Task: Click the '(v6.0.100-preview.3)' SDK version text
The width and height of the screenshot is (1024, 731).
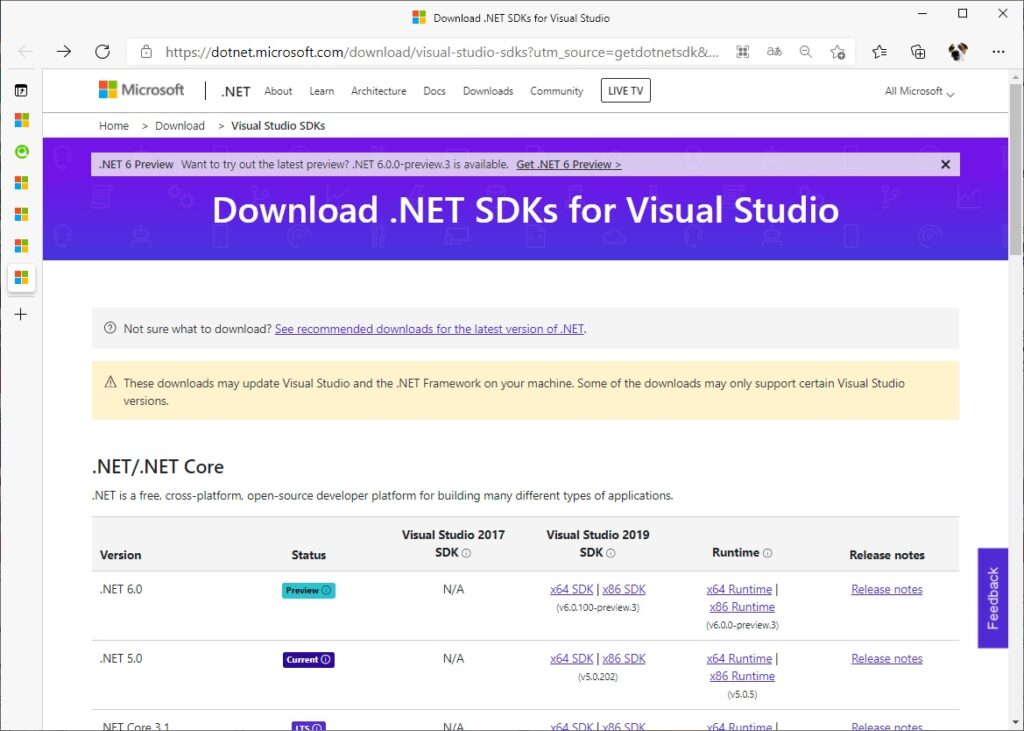Action: tap(598, 608)
